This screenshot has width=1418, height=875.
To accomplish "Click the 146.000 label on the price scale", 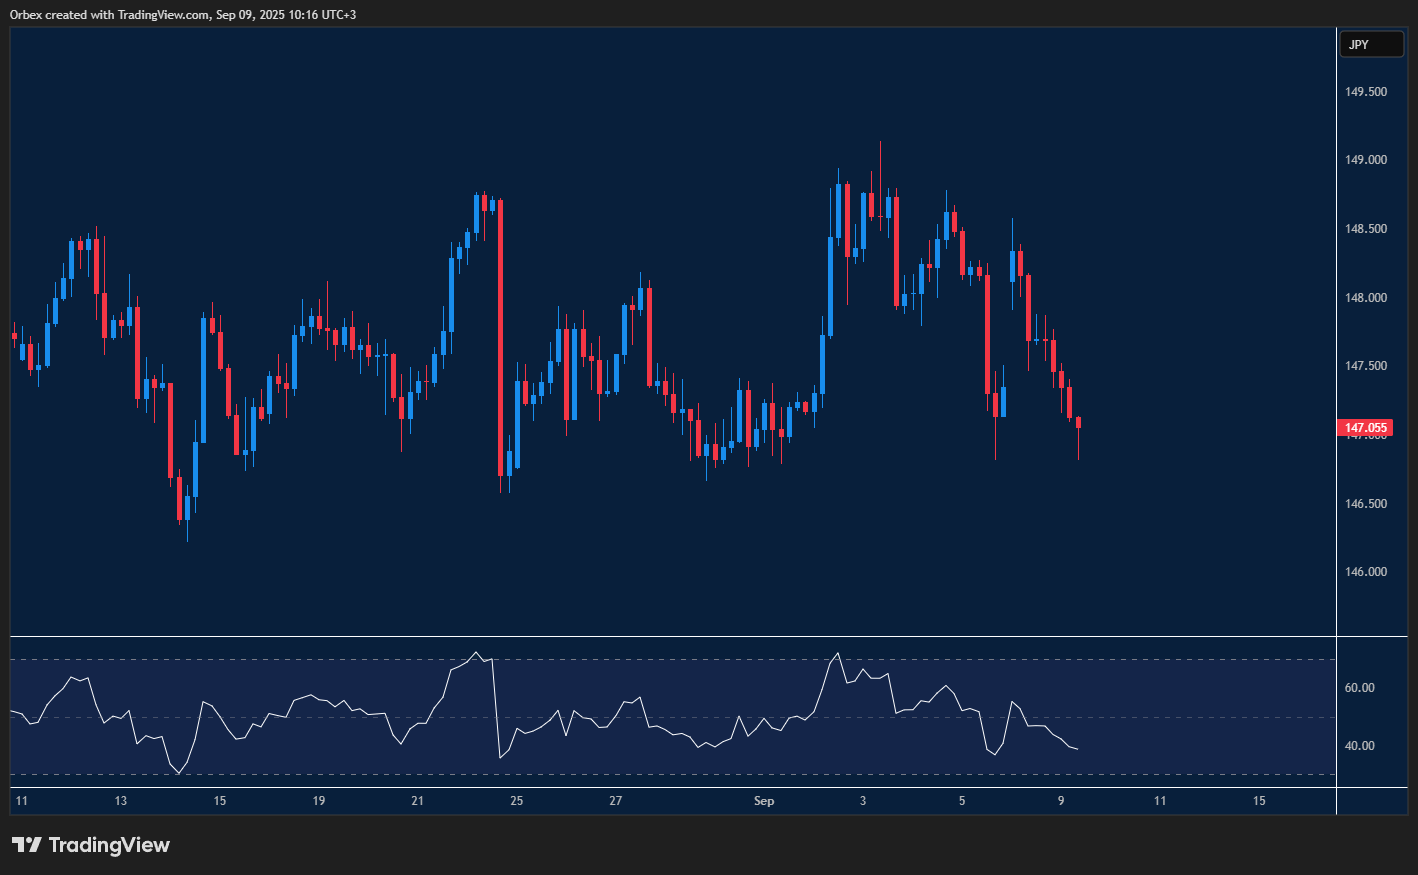I will [x=1364, y=571].
